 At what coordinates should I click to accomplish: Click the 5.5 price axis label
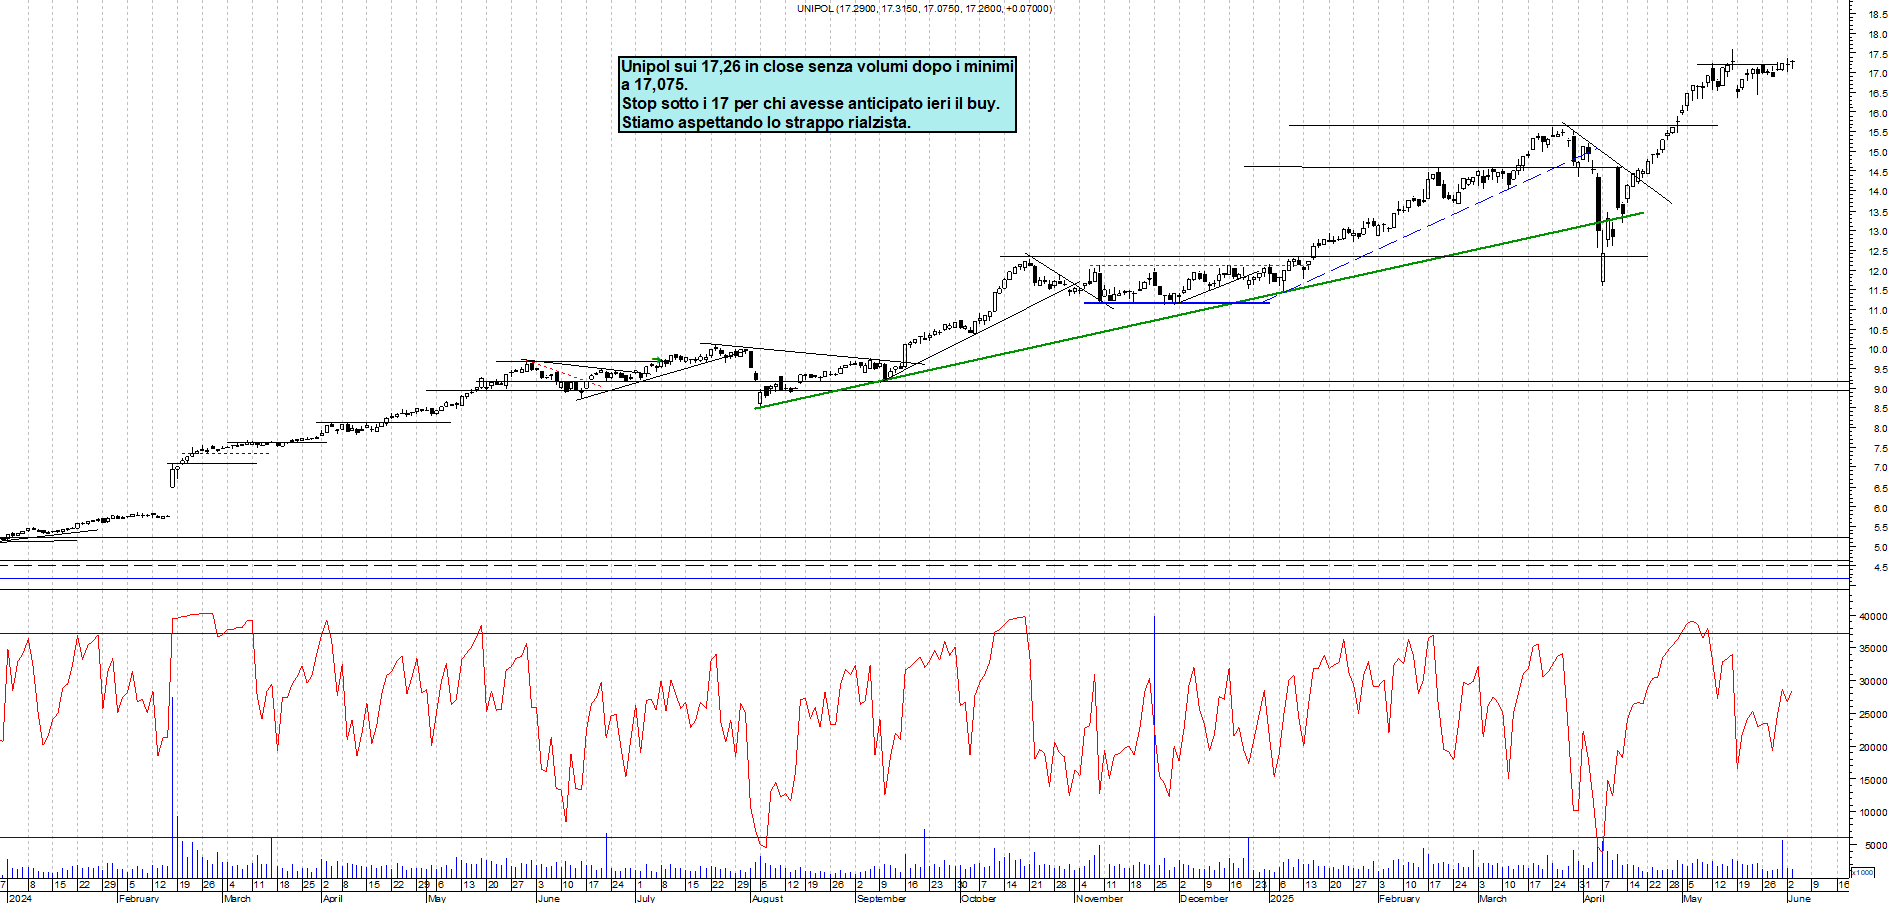pyautogui.click(x=1880, y=528)
